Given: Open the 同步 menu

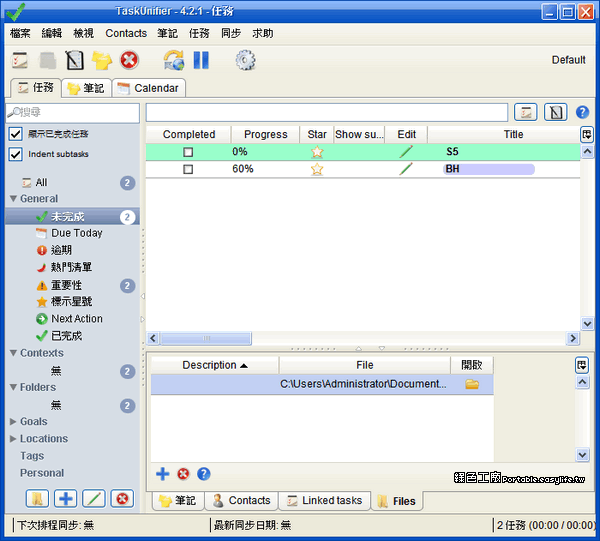Looking at the screenshot, I should tap(231, 34).
